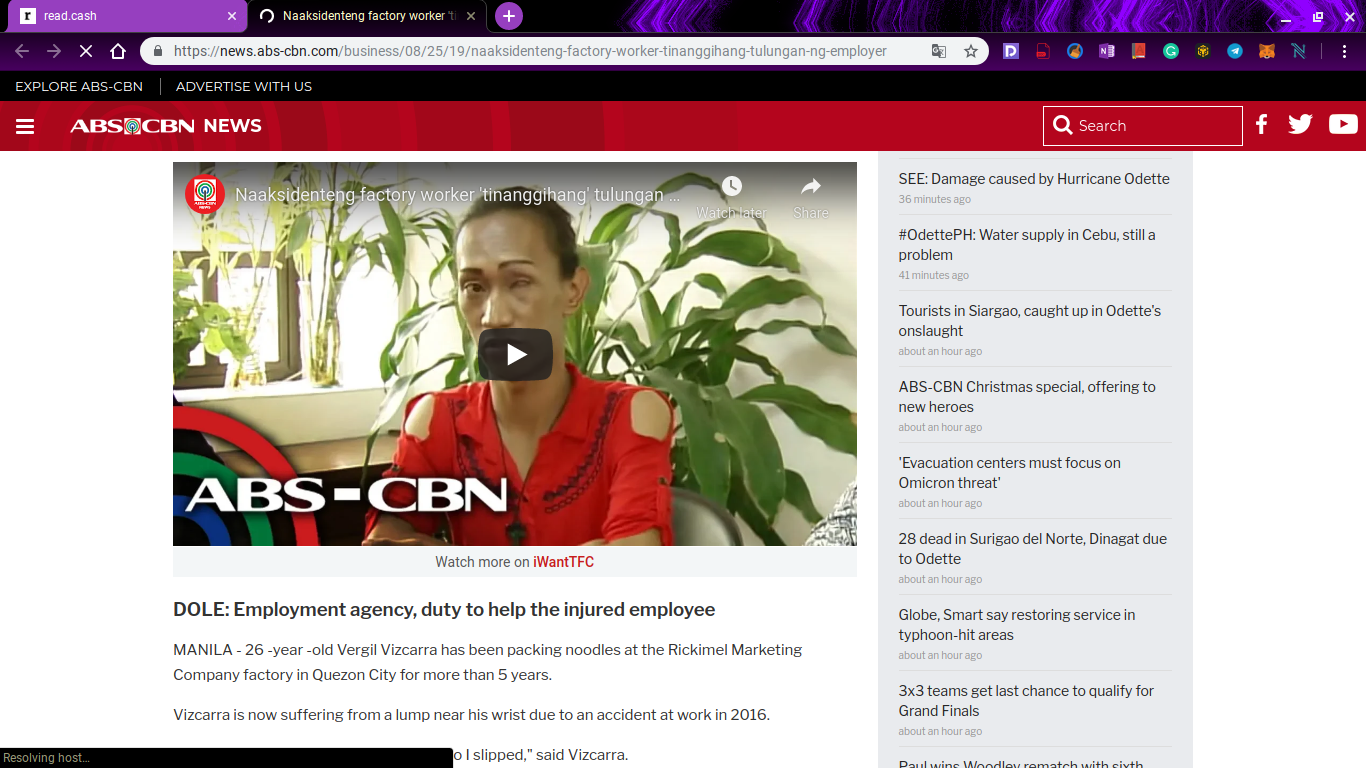Image resolution: width=1366 pixels, height=768 pixels.
Task: Open '3x3 teams get last chance' story
Action: (1026, 701)
